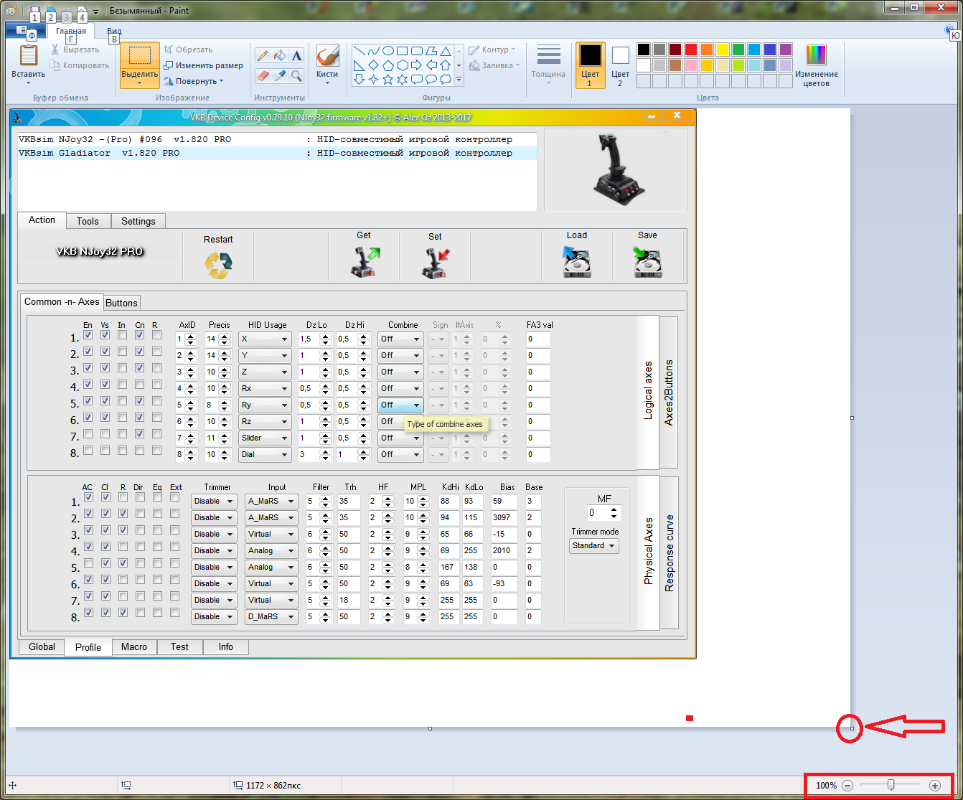Toggle R checkbox for physical axis 3
This screenshot has width=963, height=800.
click(x=123, y=530)
